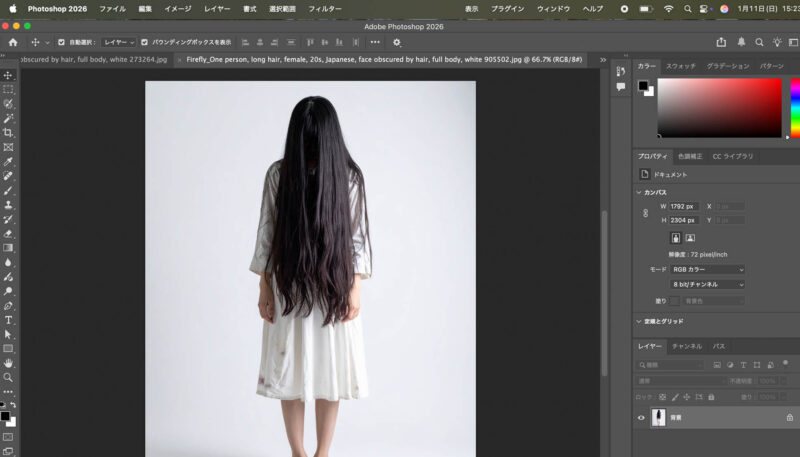Select the Rectangle shape tool

tap(8, 349)
